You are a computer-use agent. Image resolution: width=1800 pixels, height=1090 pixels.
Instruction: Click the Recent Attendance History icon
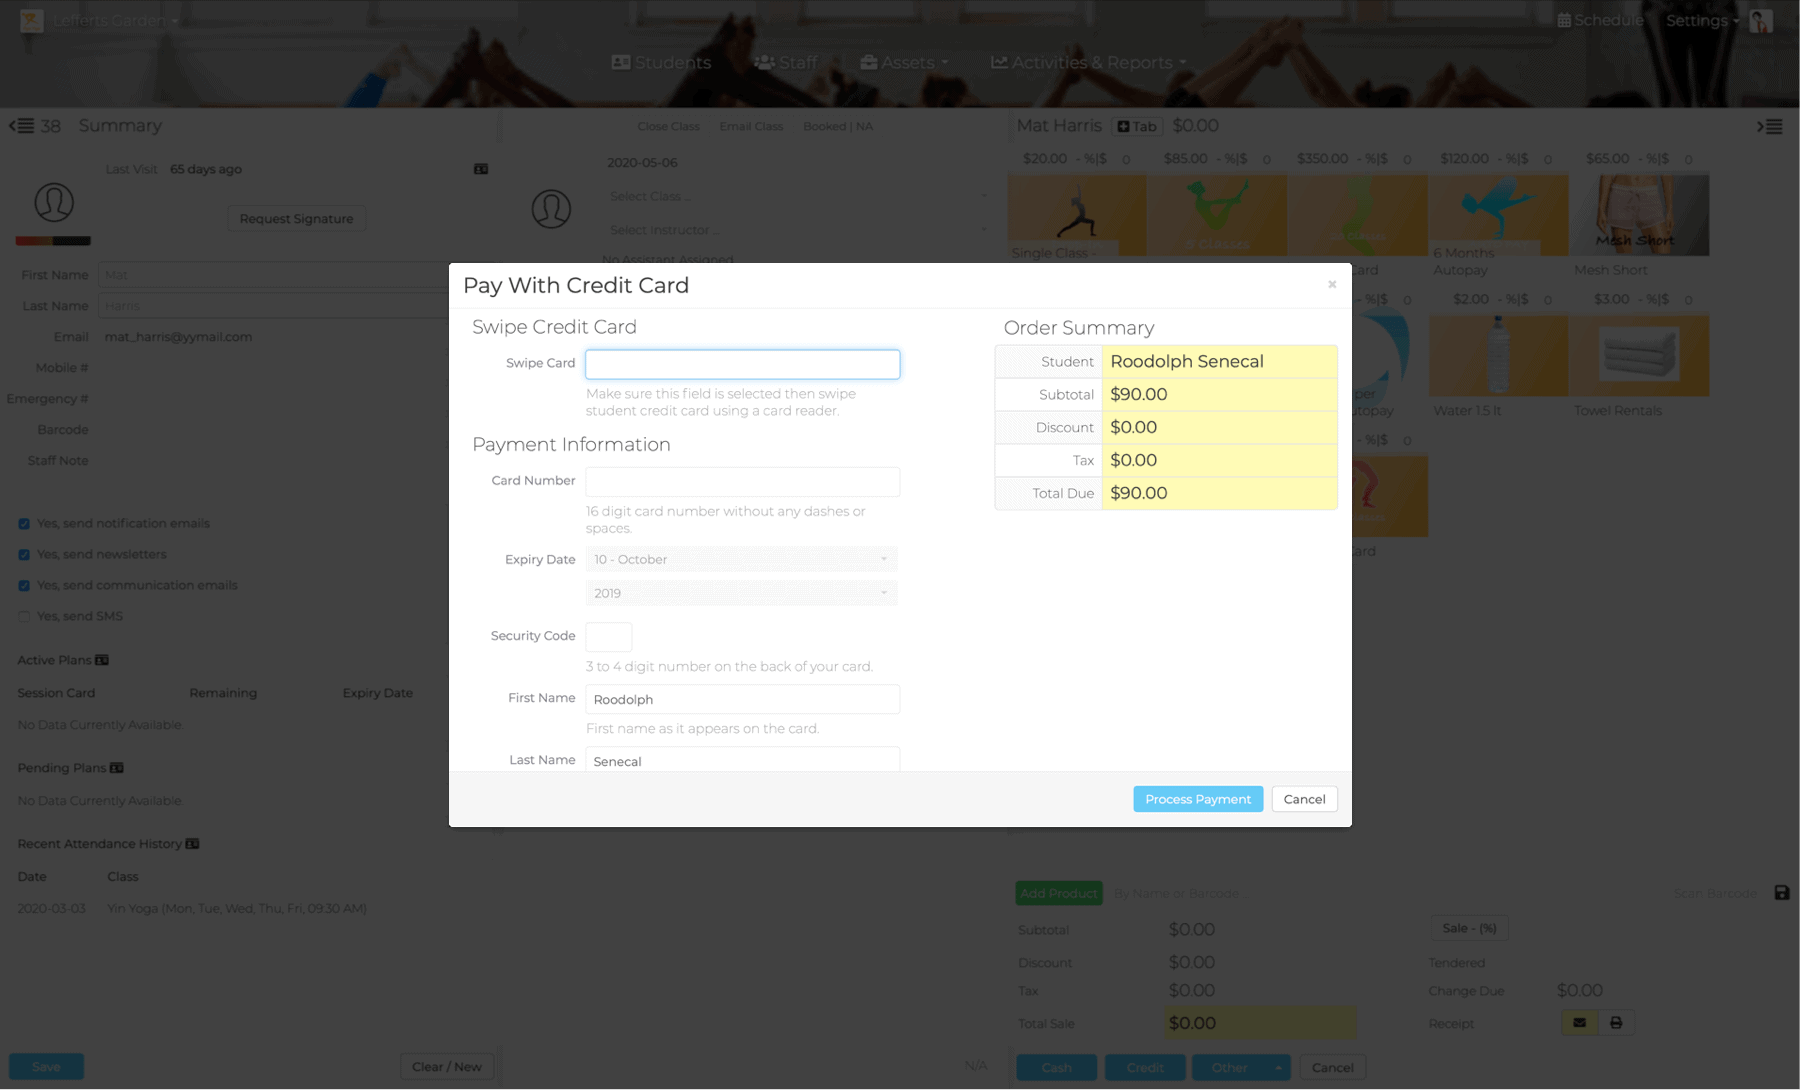pyautogui.click(x=192, y=843)
